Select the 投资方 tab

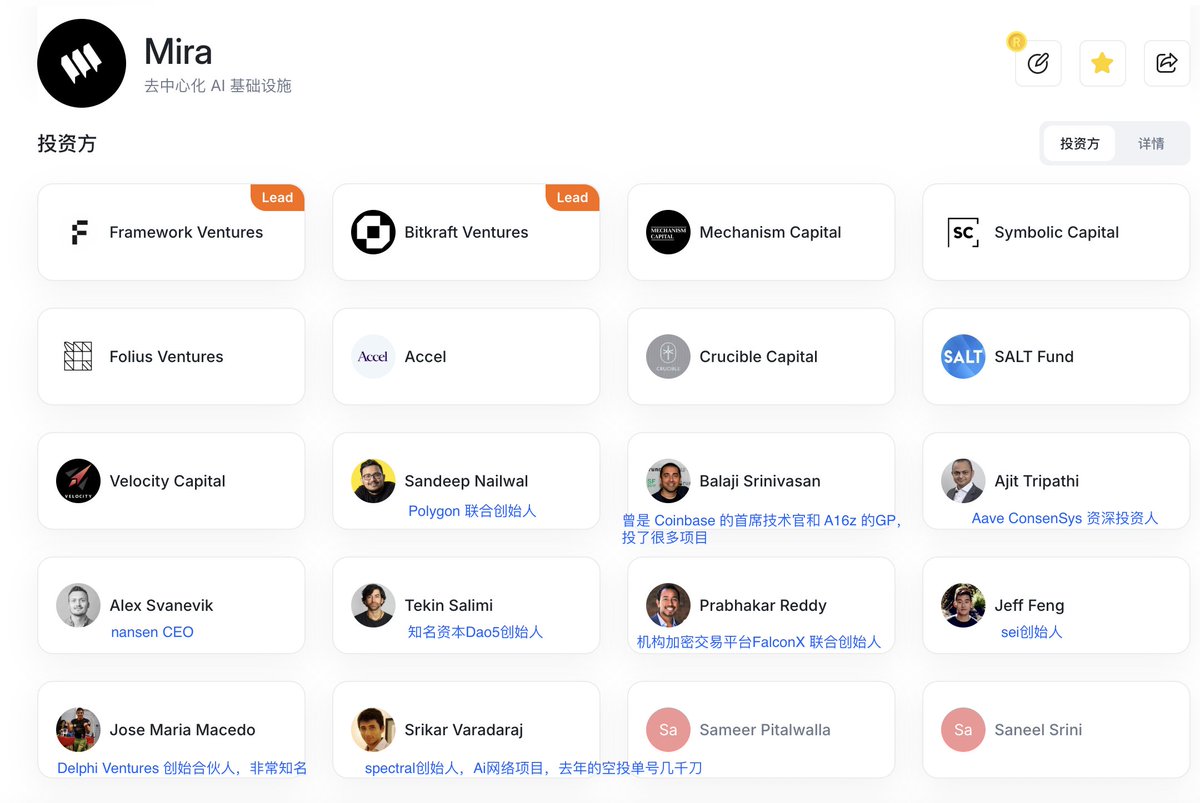pyautogui.click(x=1080, y=144)
